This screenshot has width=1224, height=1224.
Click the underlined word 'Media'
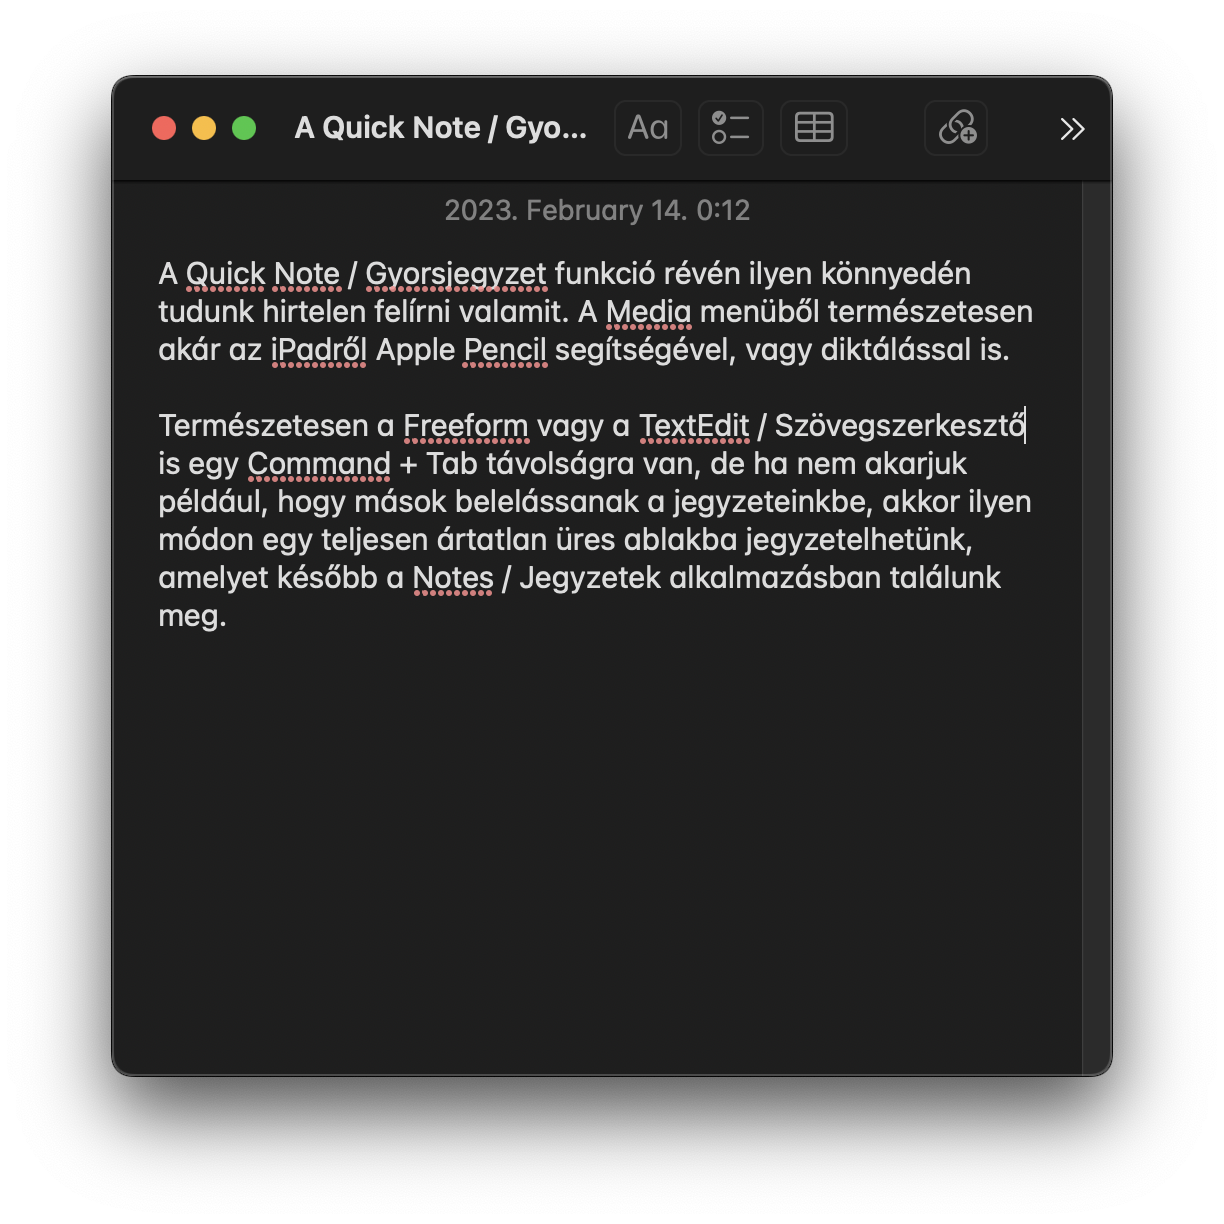pyautogui.click(x=648, y=312)
